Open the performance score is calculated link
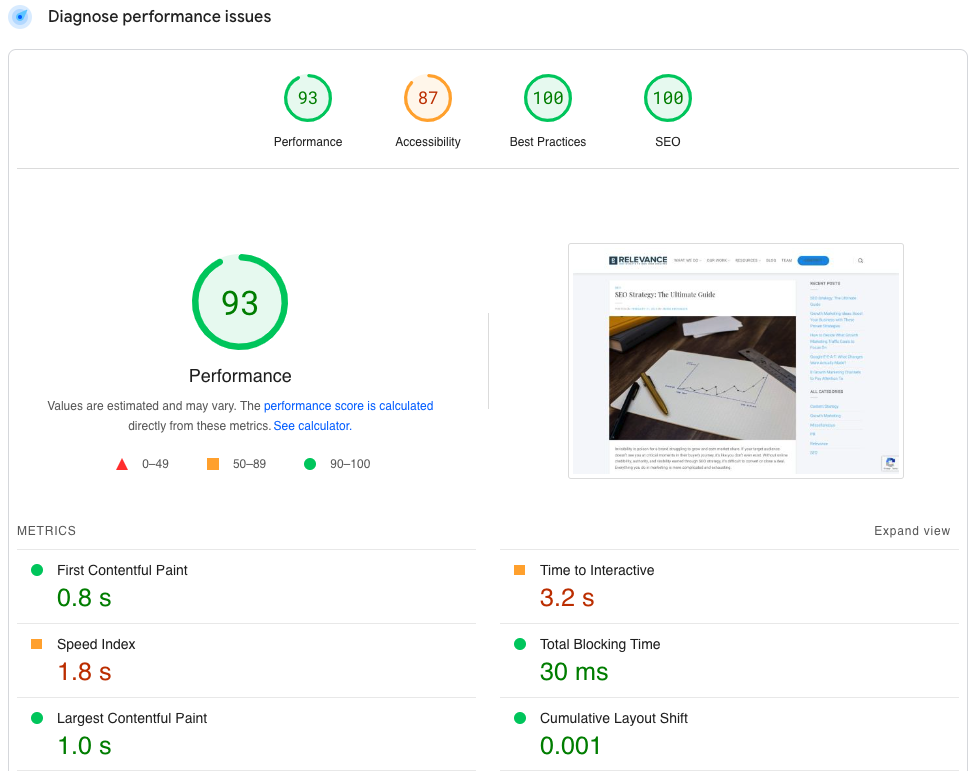This screenshot has width=971, height=771. (348, 405)
